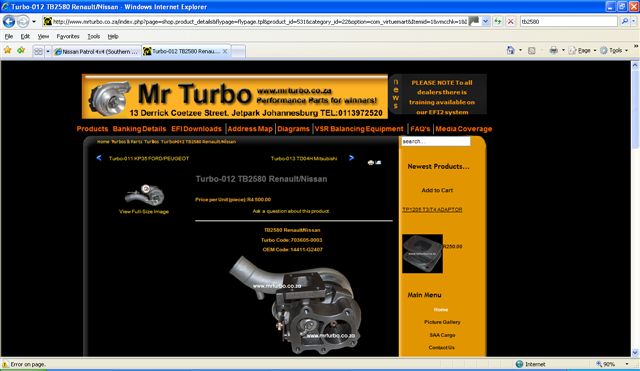Click the Home page toolbar icon
Image resolution: width=640 pixels, height=371 pixels.
point(511,50)
